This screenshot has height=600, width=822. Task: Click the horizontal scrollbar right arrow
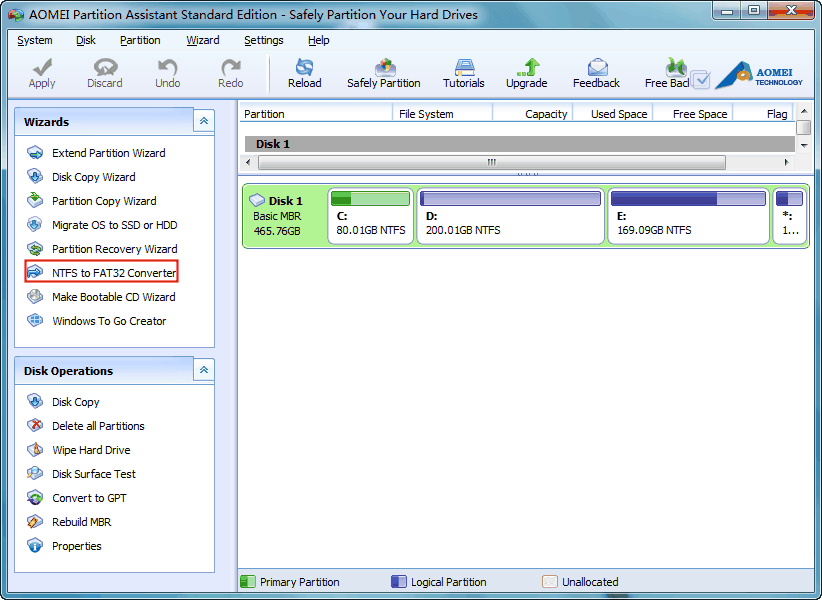click(786, 162)
